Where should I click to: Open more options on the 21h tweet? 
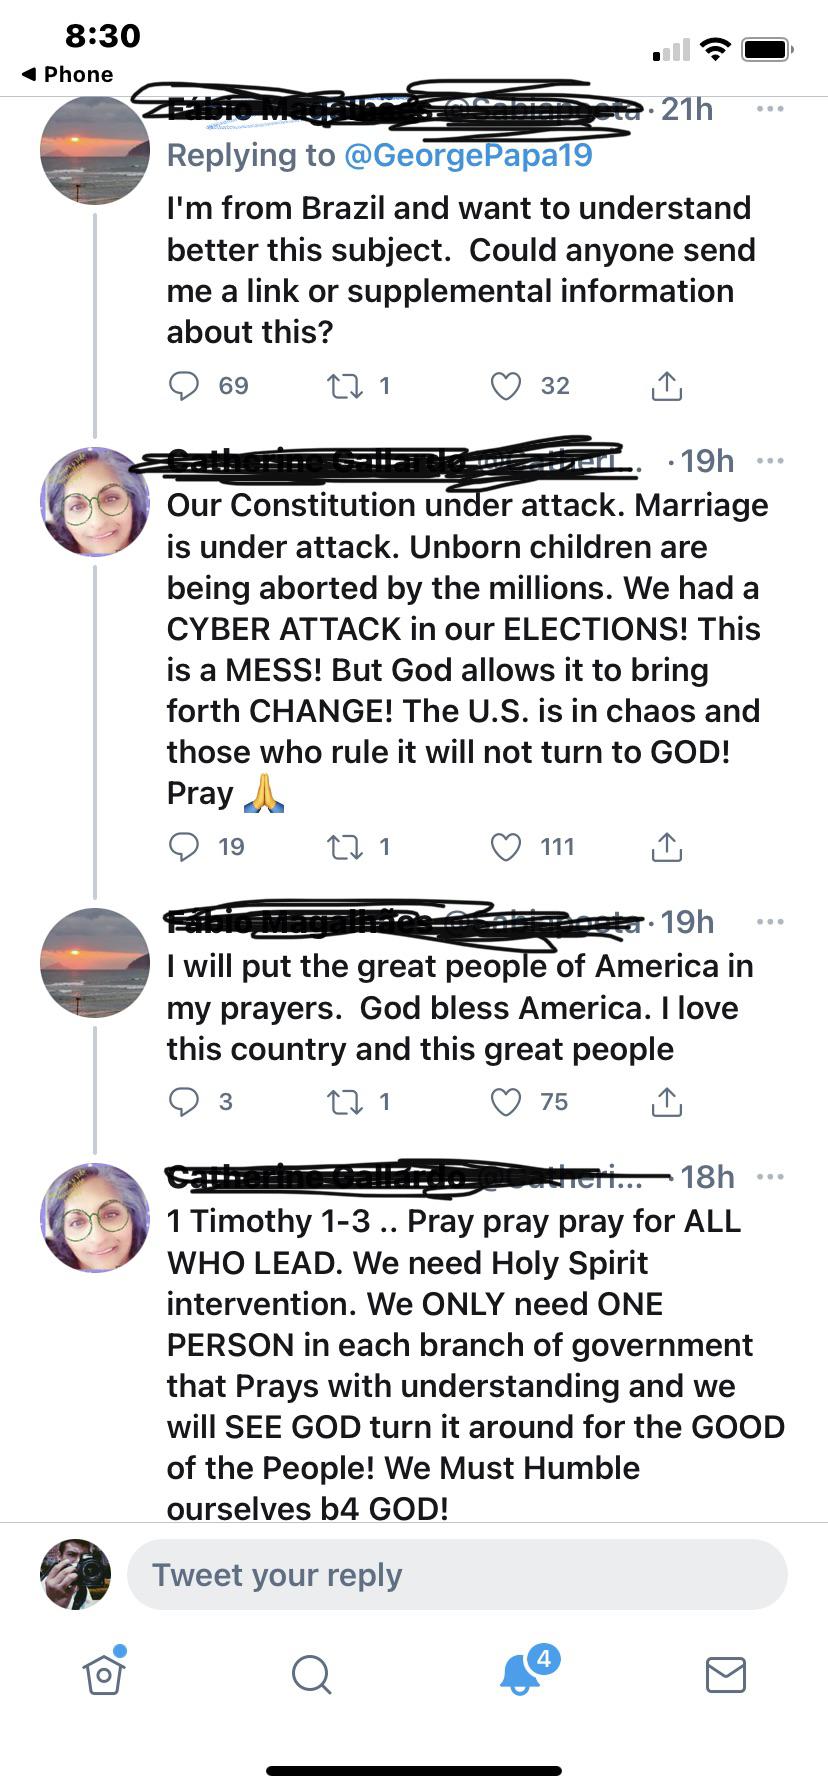(x=770, y=109)
